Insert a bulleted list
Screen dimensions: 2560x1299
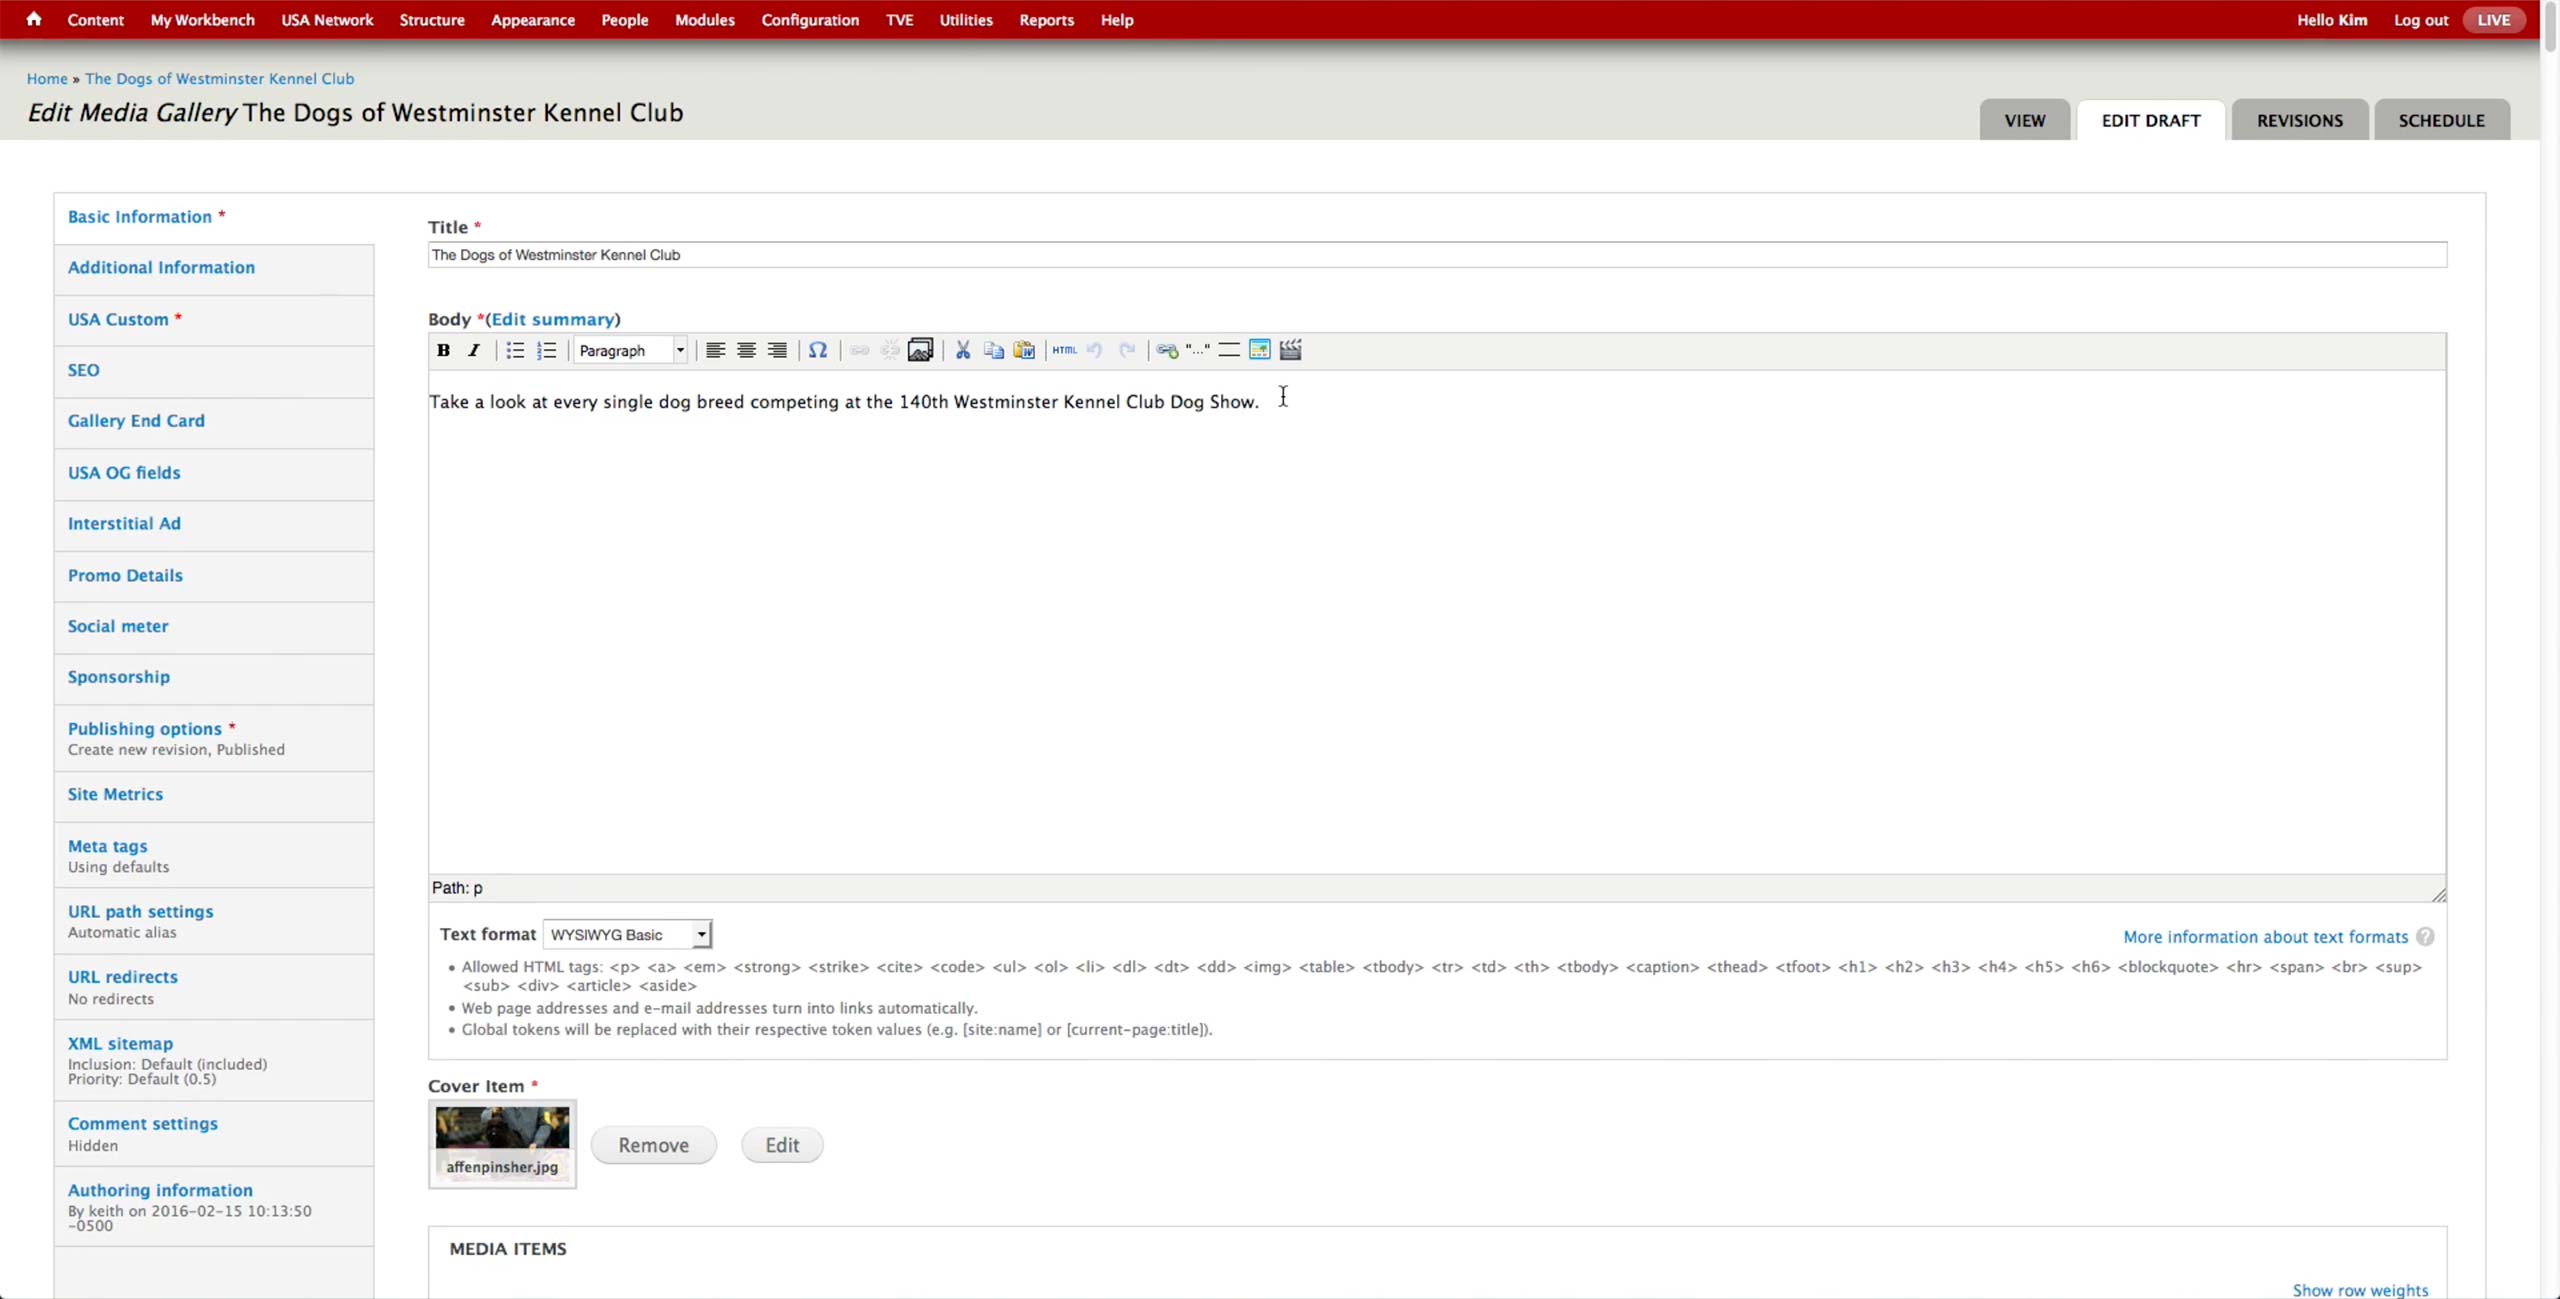click(x=515, y=350)
